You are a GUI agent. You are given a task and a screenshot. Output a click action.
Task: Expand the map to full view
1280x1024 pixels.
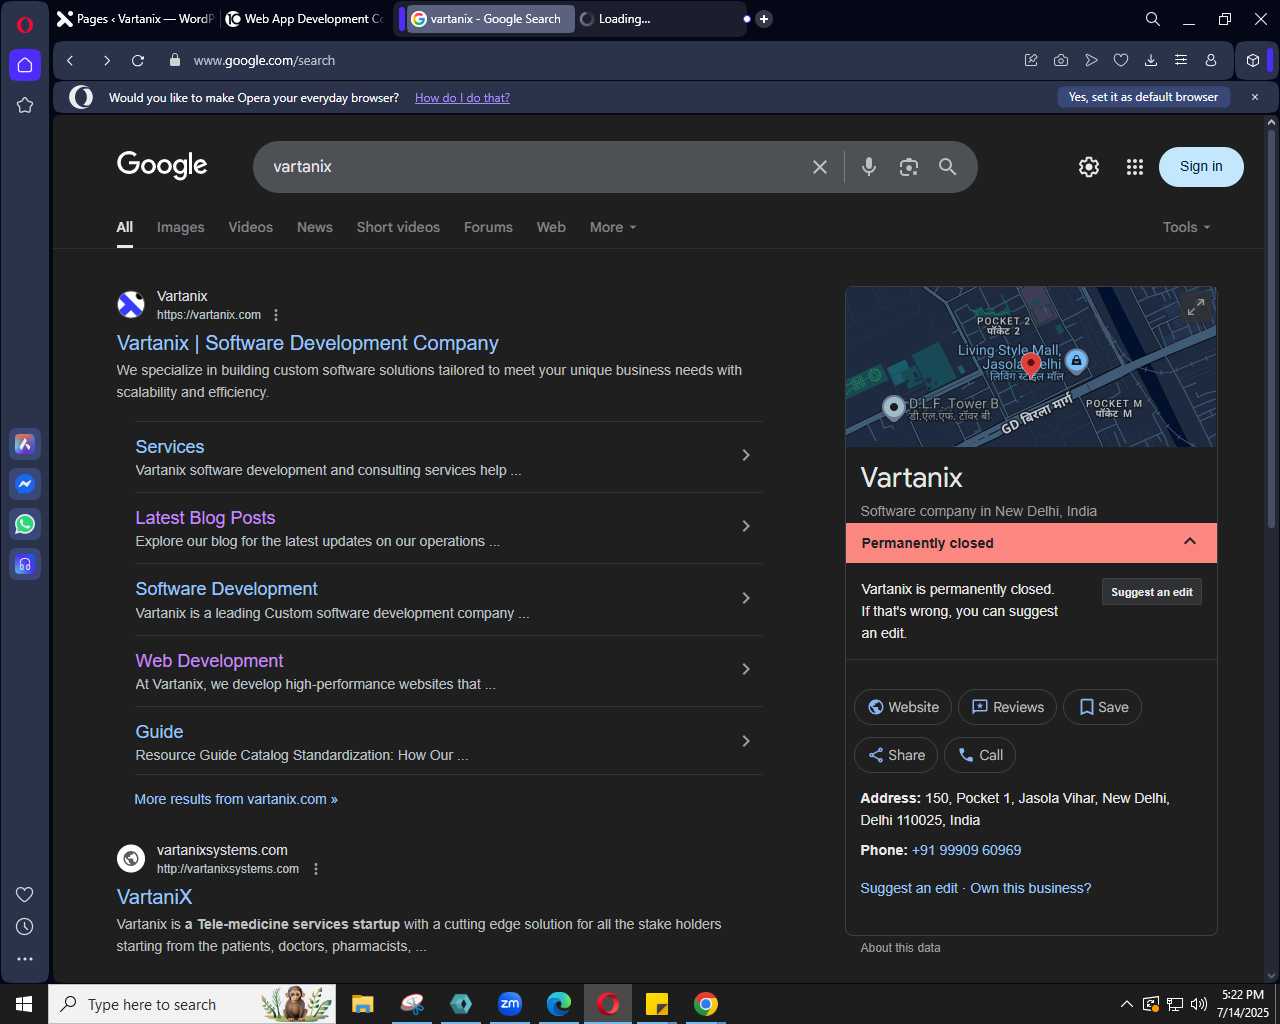(x=1196, y=307)
